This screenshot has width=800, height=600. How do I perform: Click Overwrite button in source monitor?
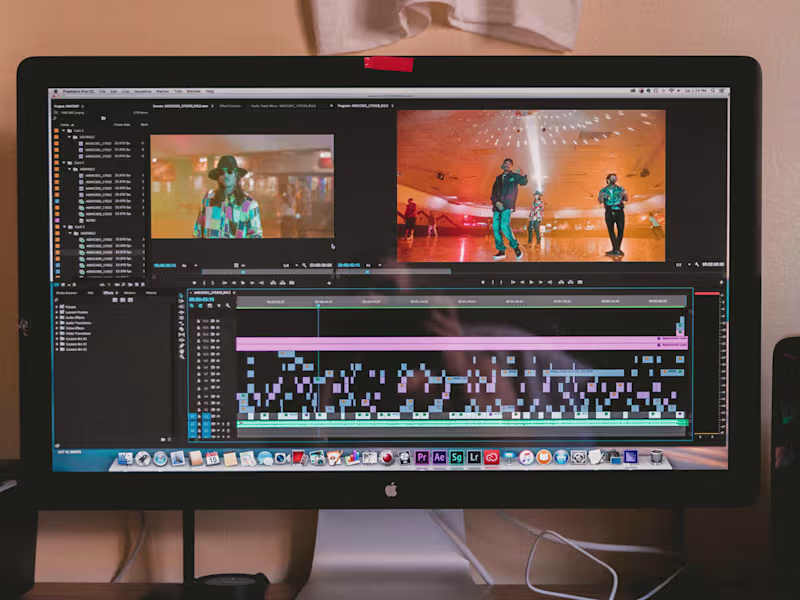point(282,283)
